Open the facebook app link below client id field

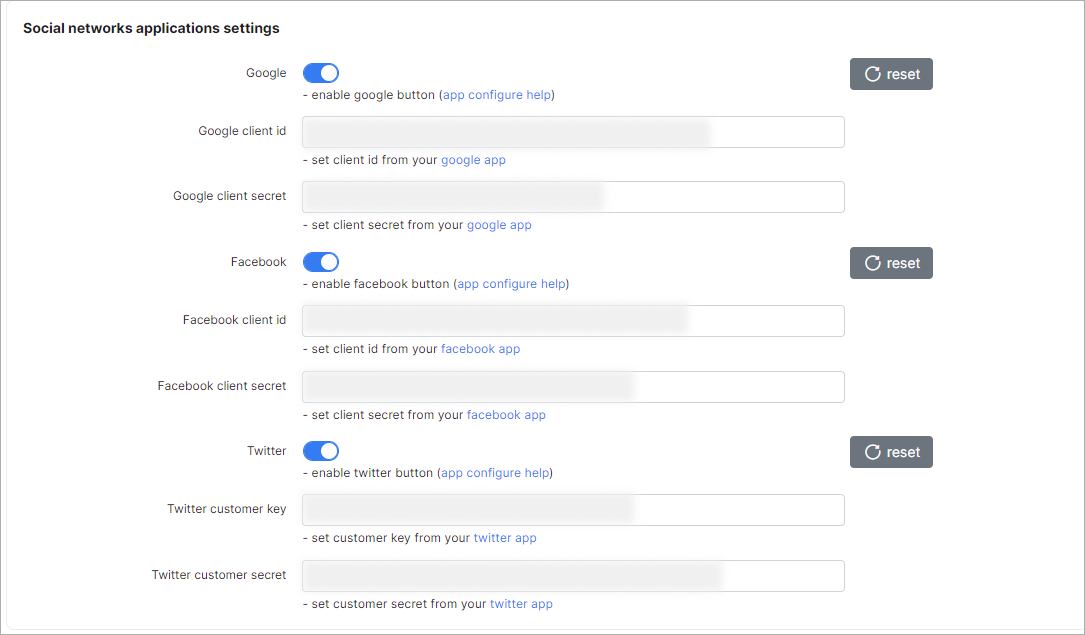pyautogui.click(x=480, y=348)
